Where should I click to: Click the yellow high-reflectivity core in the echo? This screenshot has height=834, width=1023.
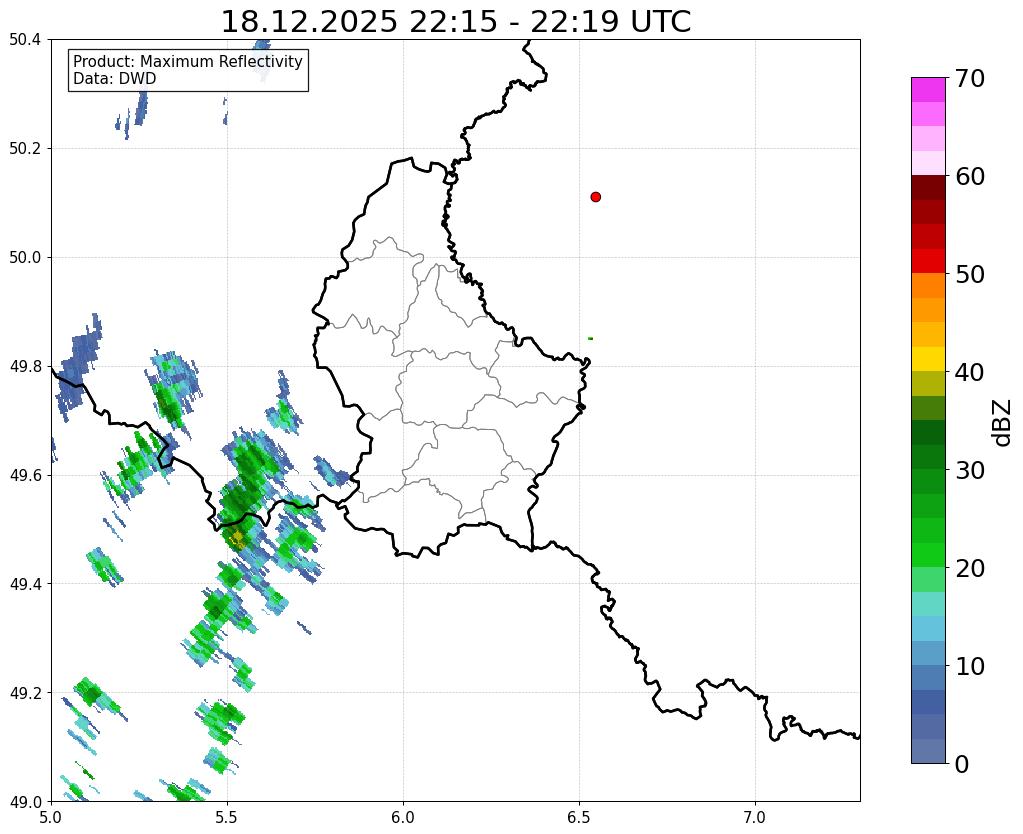click(x=237, y=538)
